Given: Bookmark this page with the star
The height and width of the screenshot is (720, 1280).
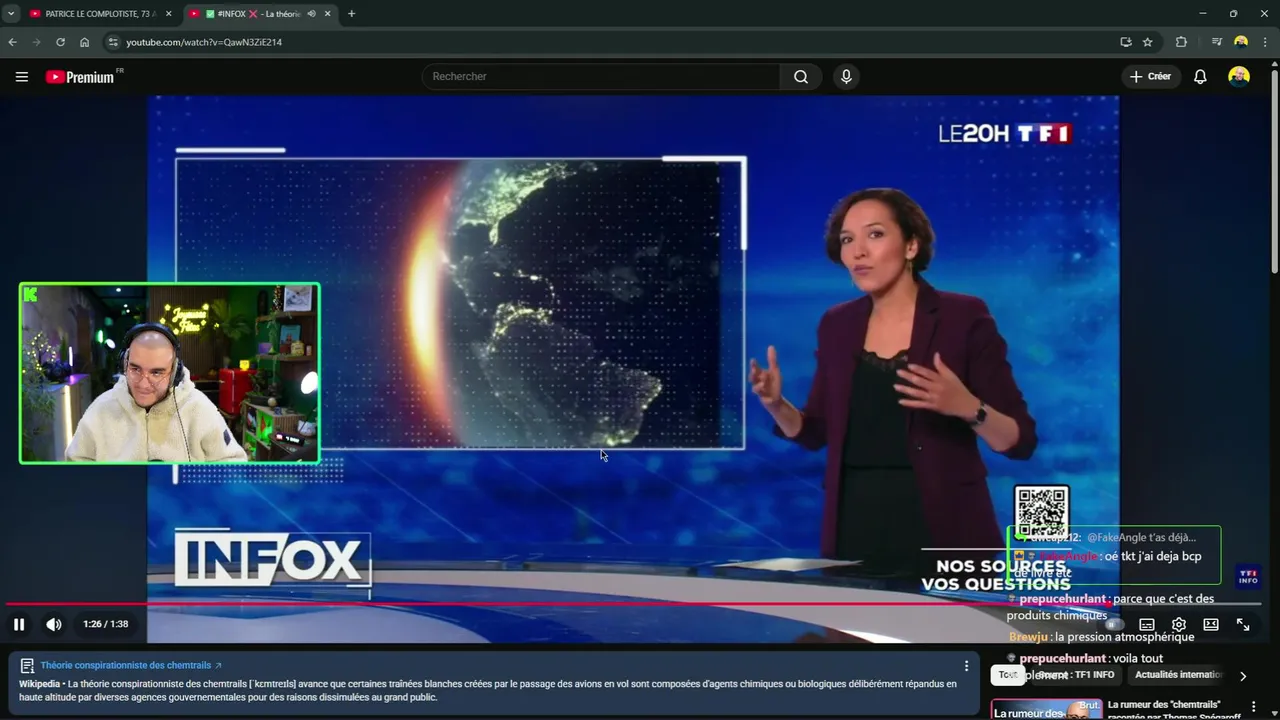Looking at the screenshot, I should click(1148, 42).
